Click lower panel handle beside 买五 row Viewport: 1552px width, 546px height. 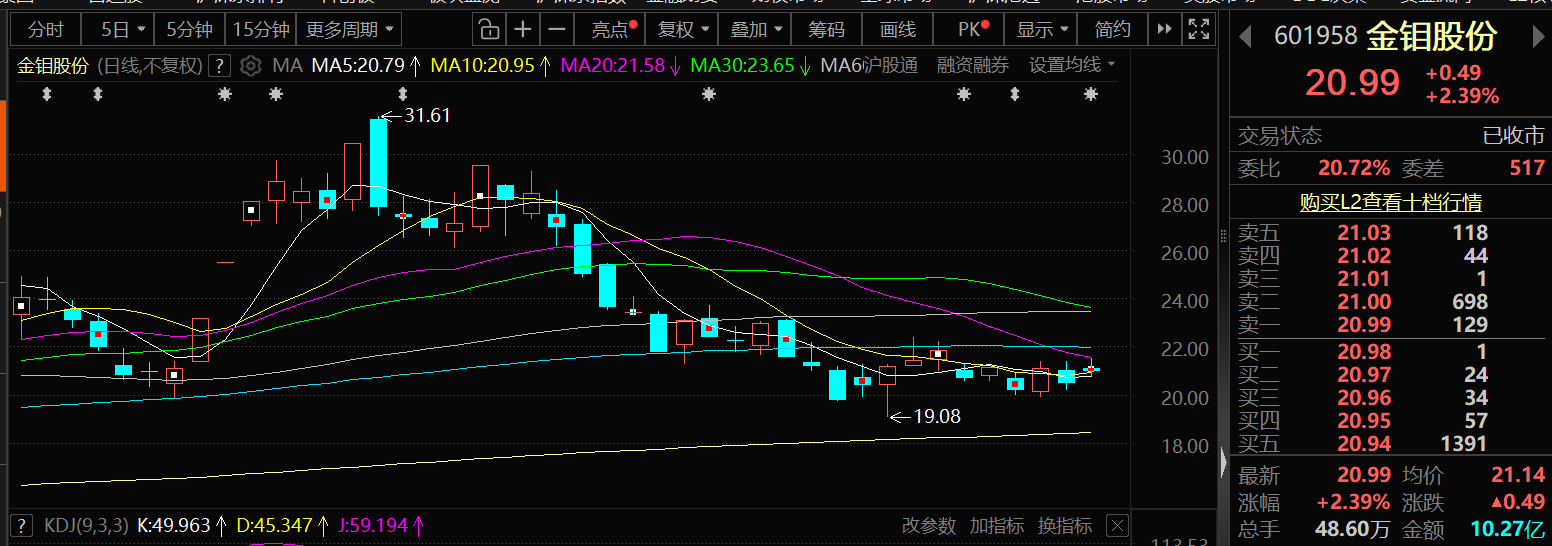(x=1222, y=464)
